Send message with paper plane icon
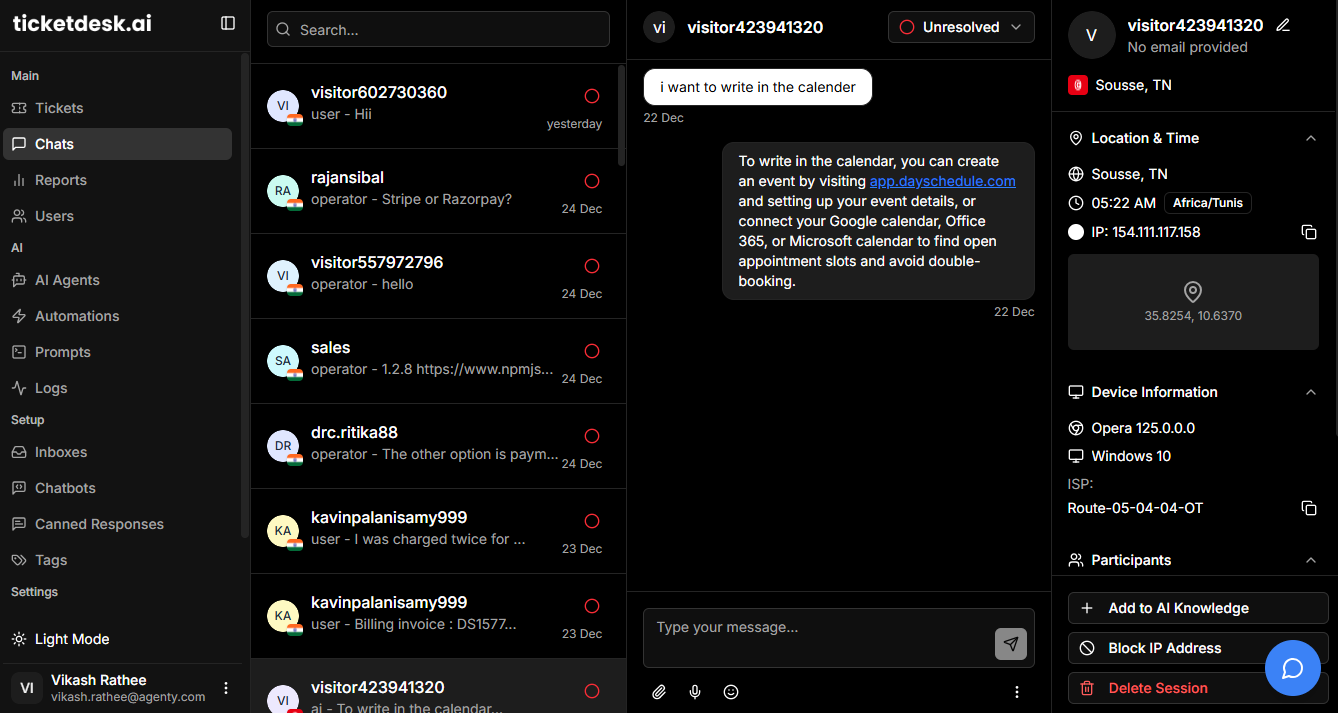 [1010, 644]
